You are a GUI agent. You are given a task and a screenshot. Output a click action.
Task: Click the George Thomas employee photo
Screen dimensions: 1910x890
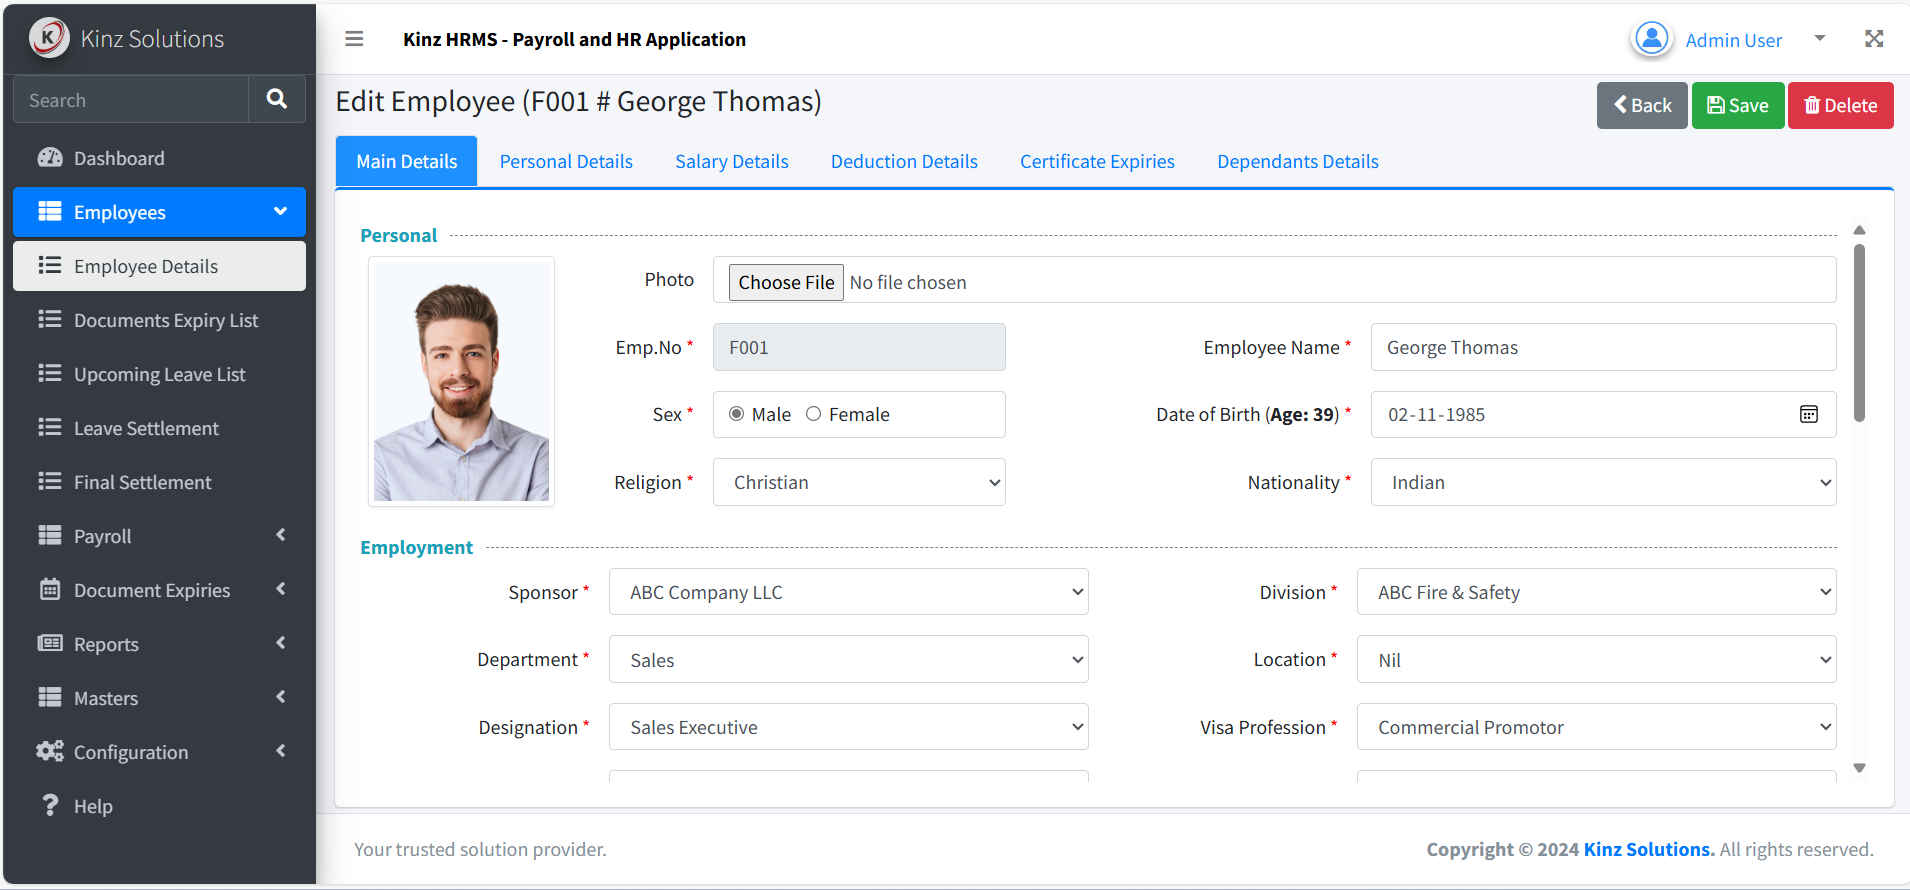point(461,381)
